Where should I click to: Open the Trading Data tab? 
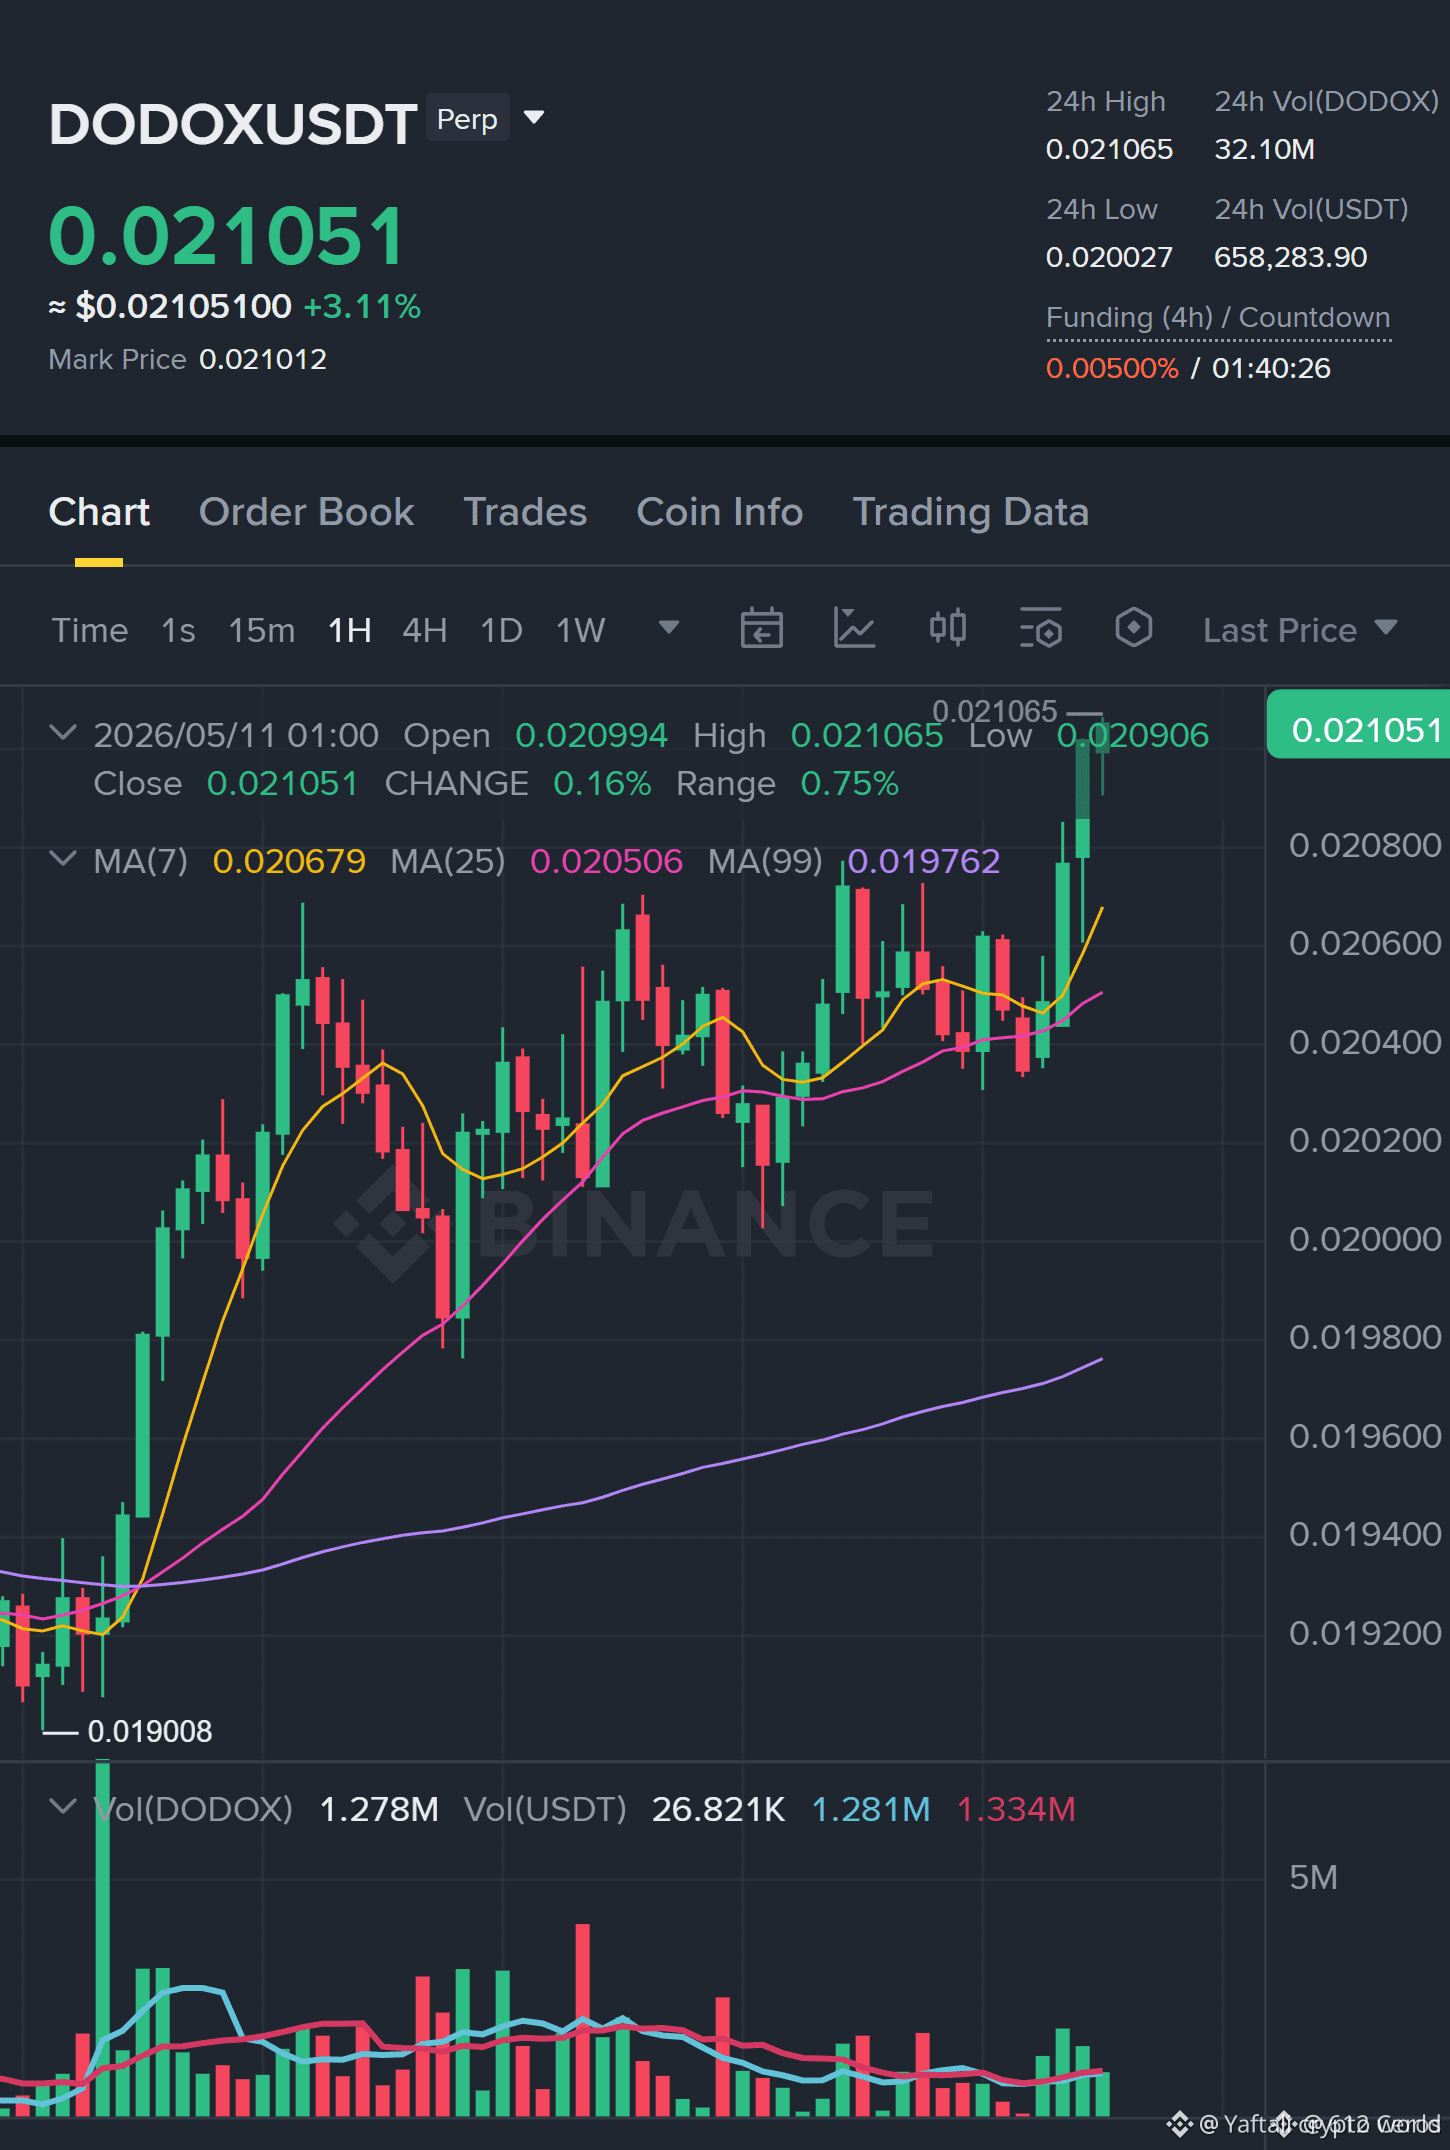point(970,512)
